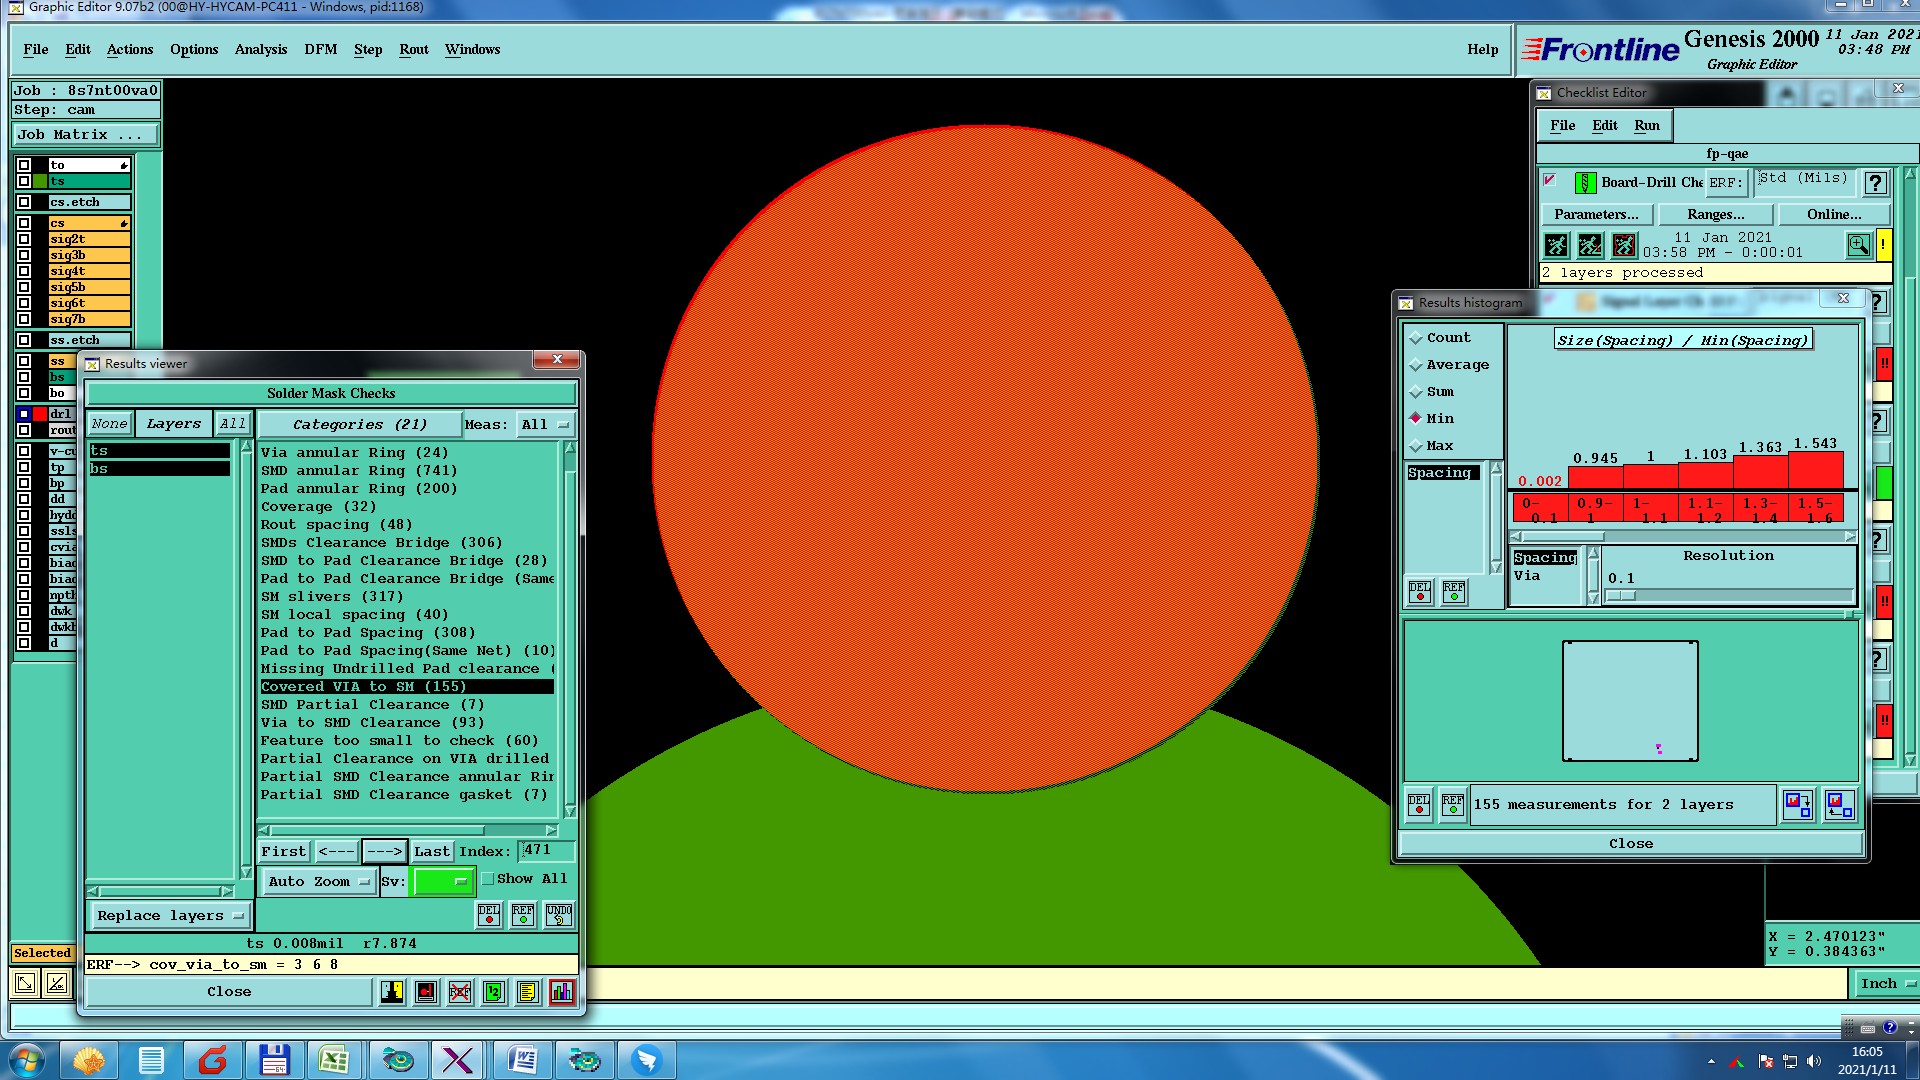
Task: Expand the Replace layers dropdown
Action: (170, 916)
